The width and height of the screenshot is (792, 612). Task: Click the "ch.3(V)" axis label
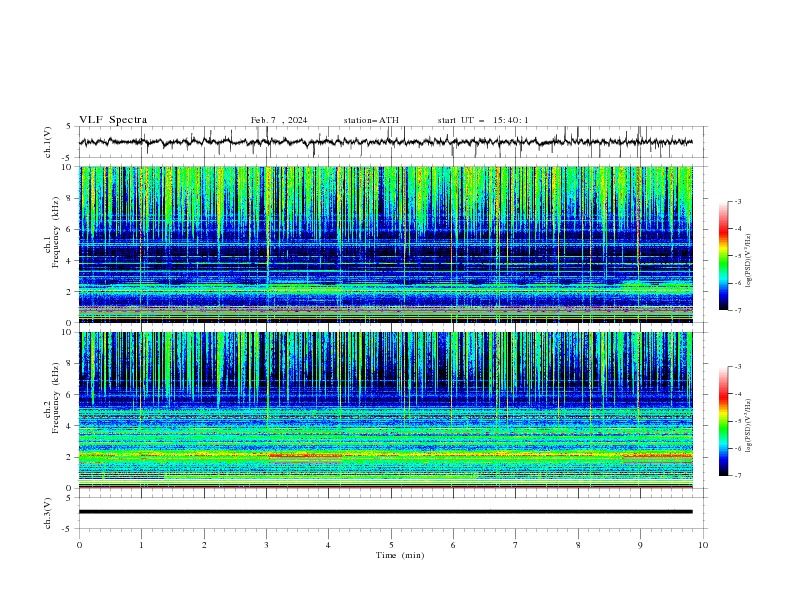click(48, 513)
